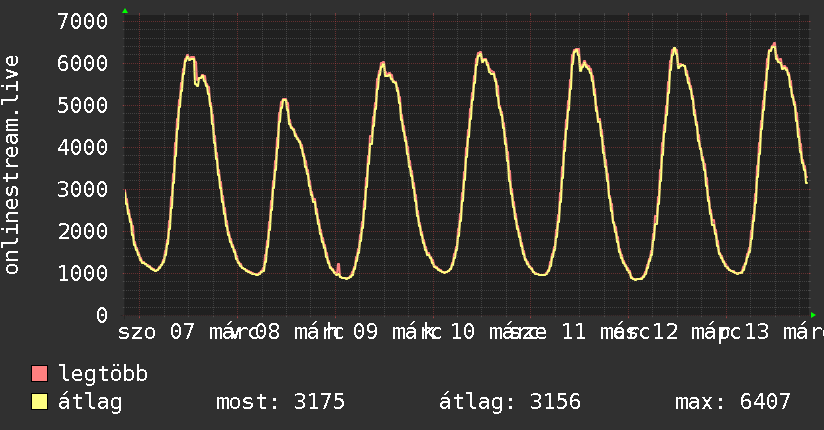Select the 'most: 3175' value text

pos(280,402)
